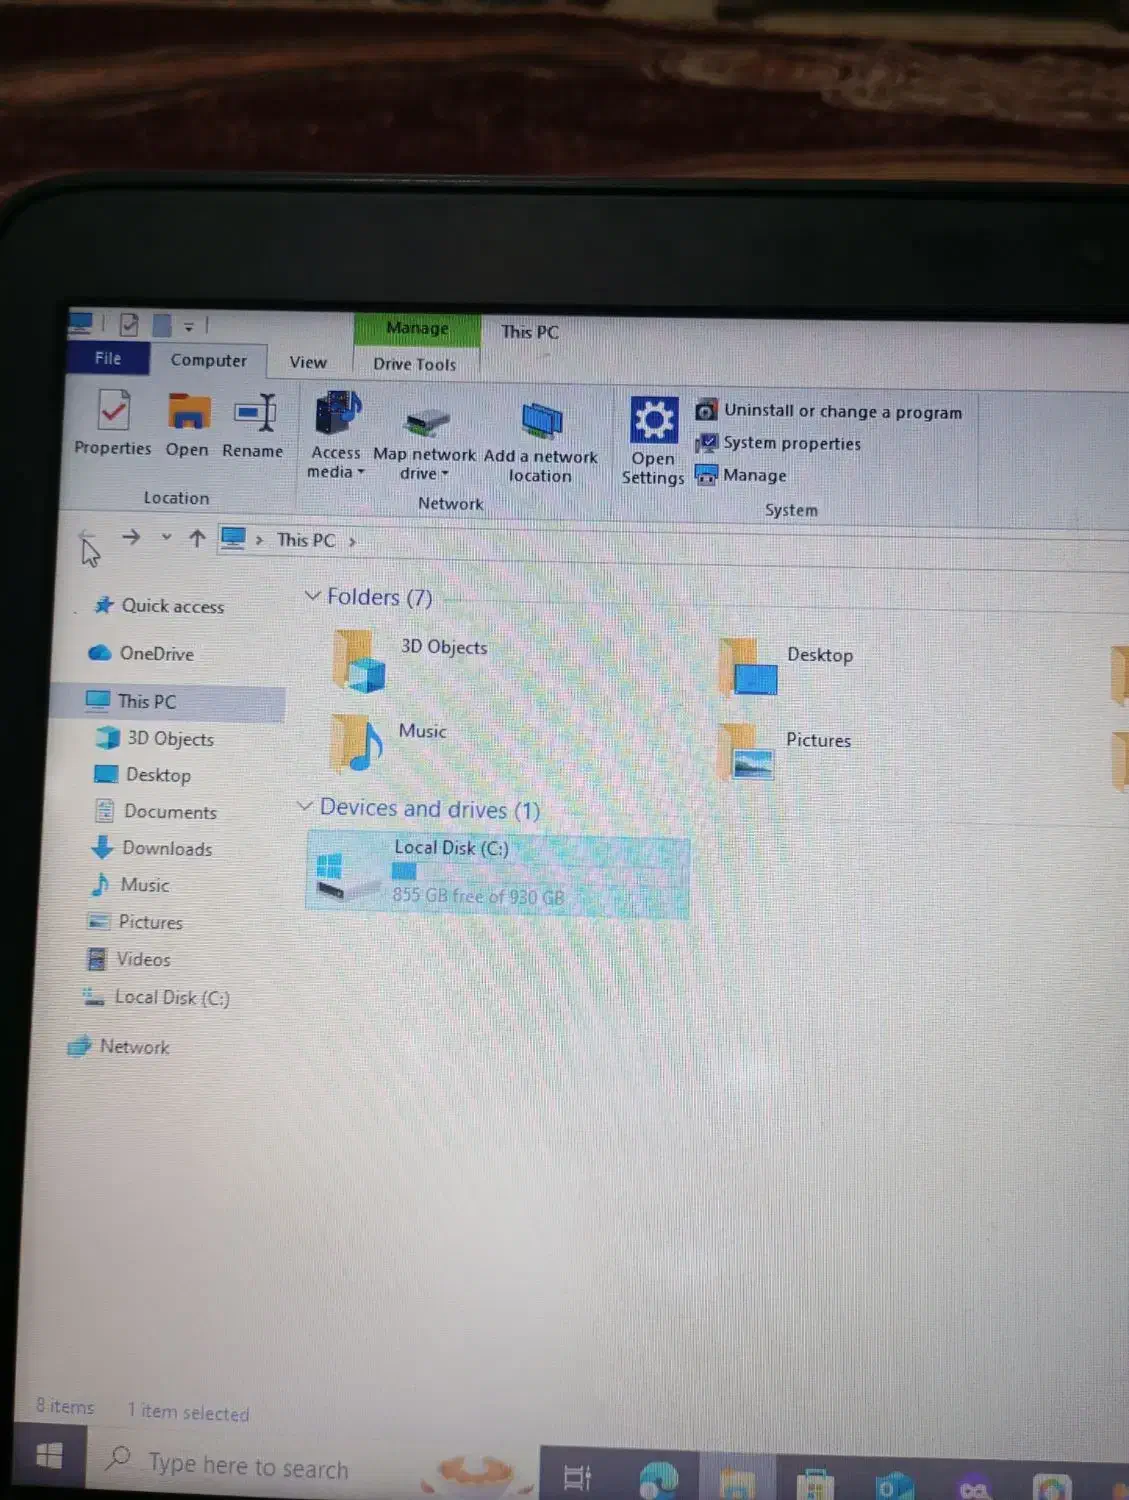This screenshot has width=1129, height=1500.
Task: Open the Recent locations dropdown arrow
Action: (x=166, y=537)
